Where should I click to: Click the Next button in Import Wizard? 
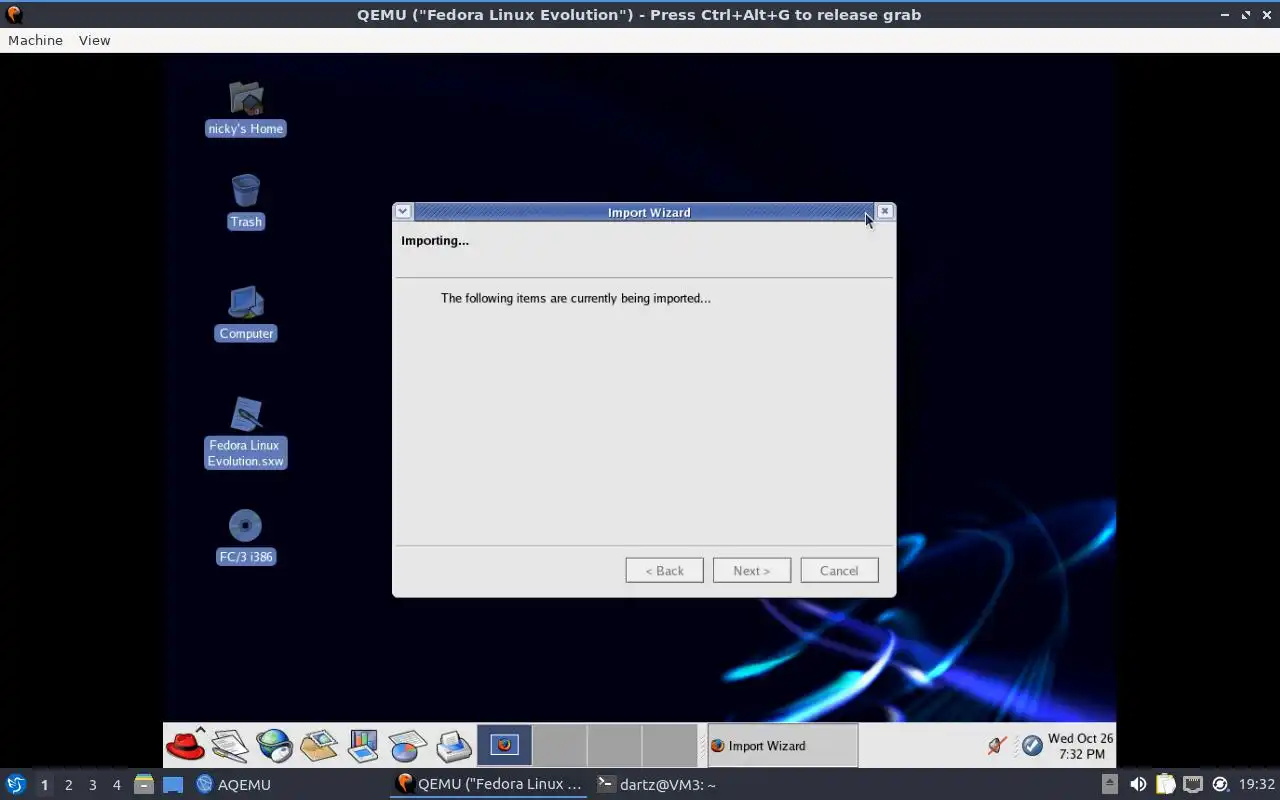pos(752,570)
